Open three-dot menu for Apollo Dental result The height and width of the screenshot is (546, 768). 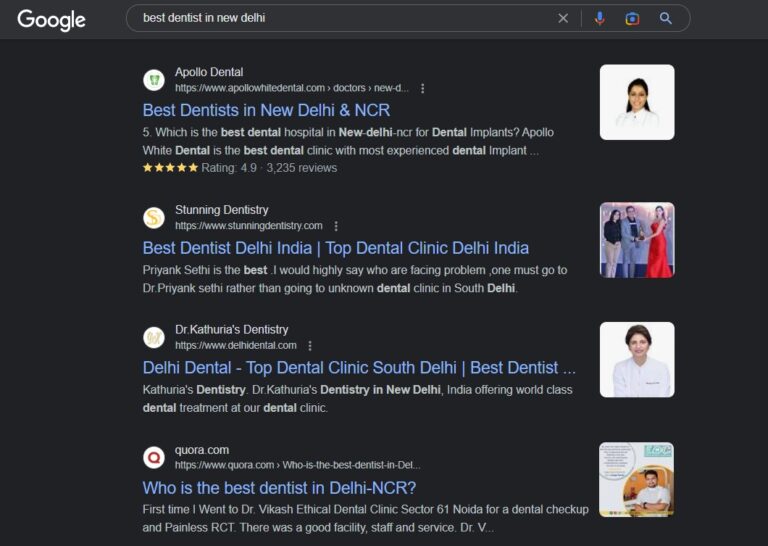click(423, 88)
